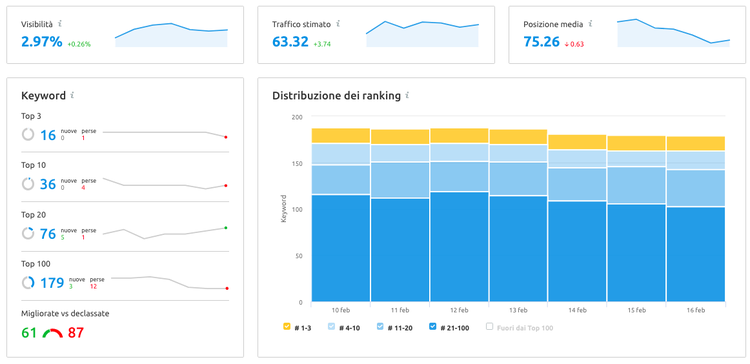Select the Migliorate vs declassate gauge icon
This screenshot has width=750, height=364.
pos(53,333)
